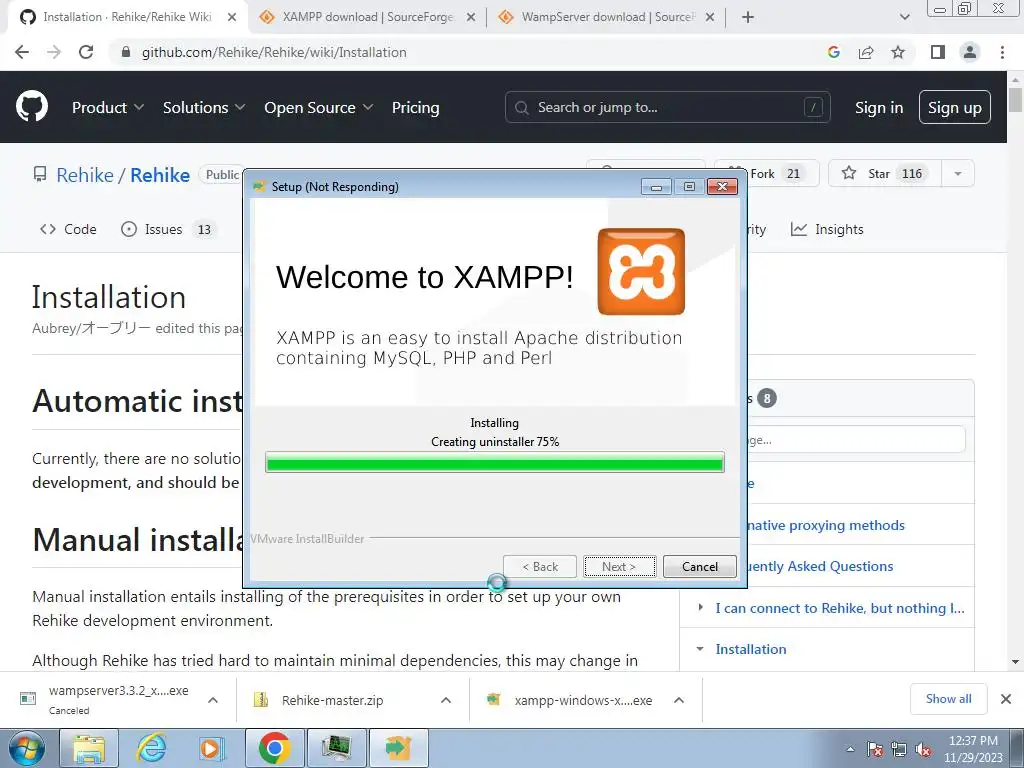This screenshot has height=768, width=1024.
Task: Go back with browser back arrow
Action: pyautogui.click(x=22, y=52)
